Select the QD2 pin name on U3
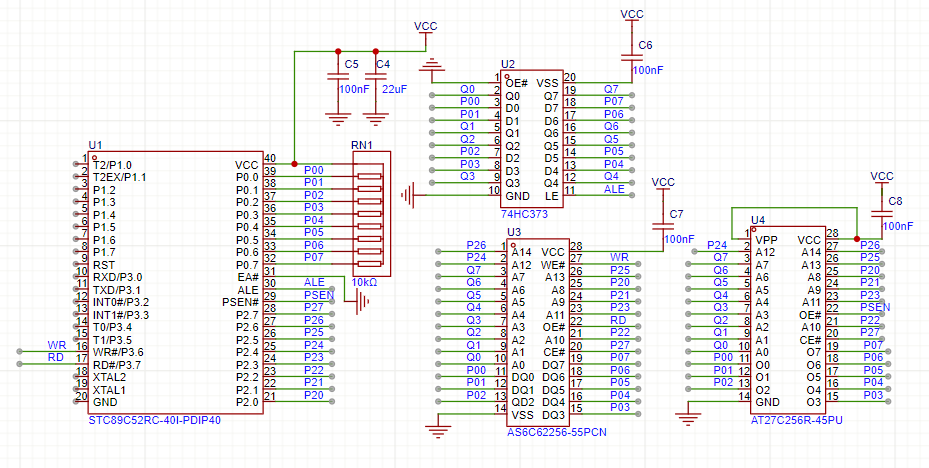 pyautogui.click(x=523, y=402)
